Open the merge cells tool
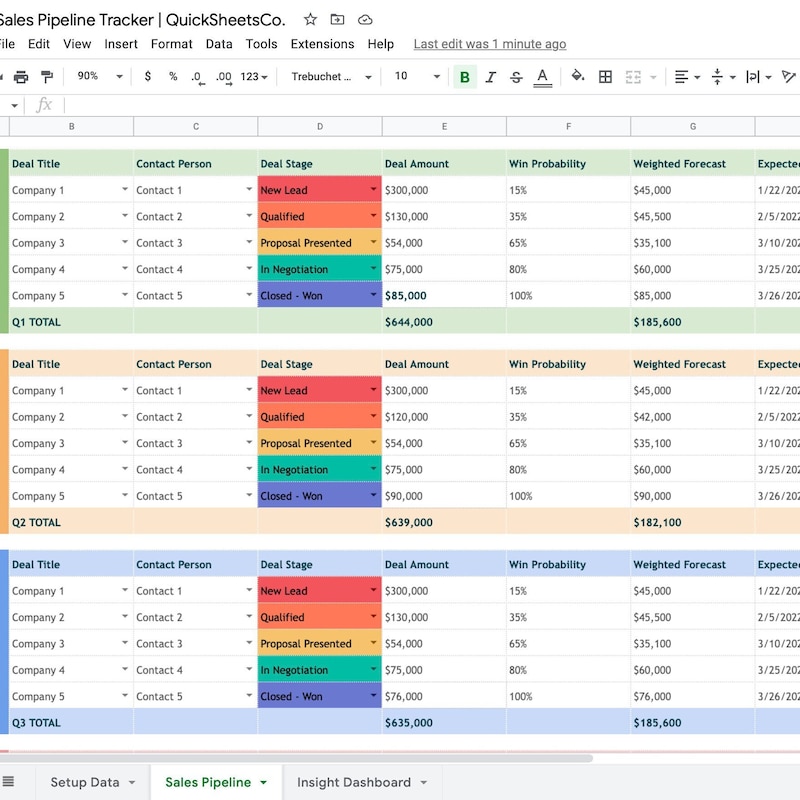This screenshot has height=800, width=800. pos(632,76)
